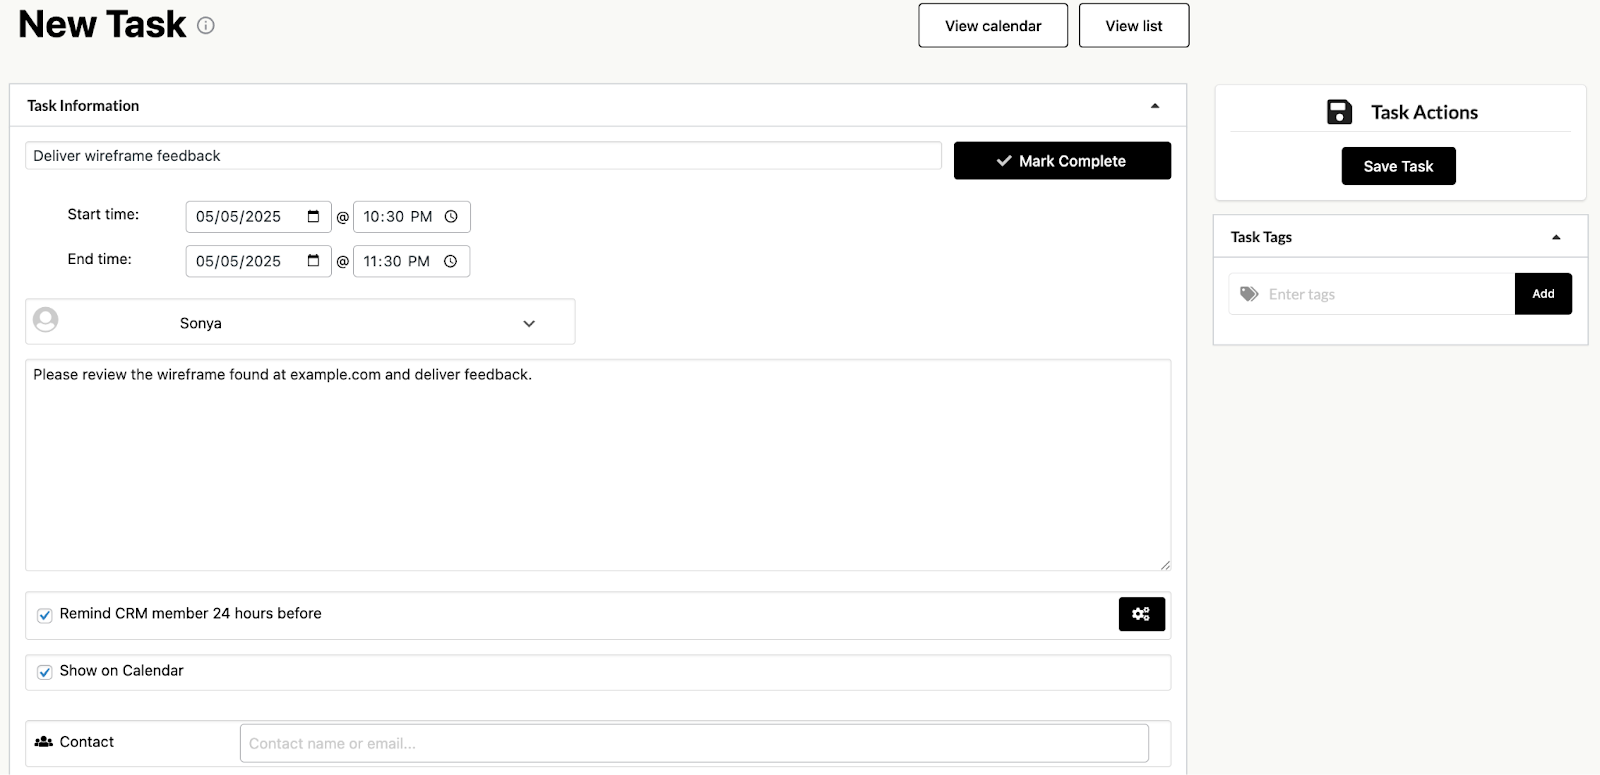Click the View calendar button
Image resolution: width=1600 pixels, height=775 pixels.
pyautogui.click(x=993, y=26)
